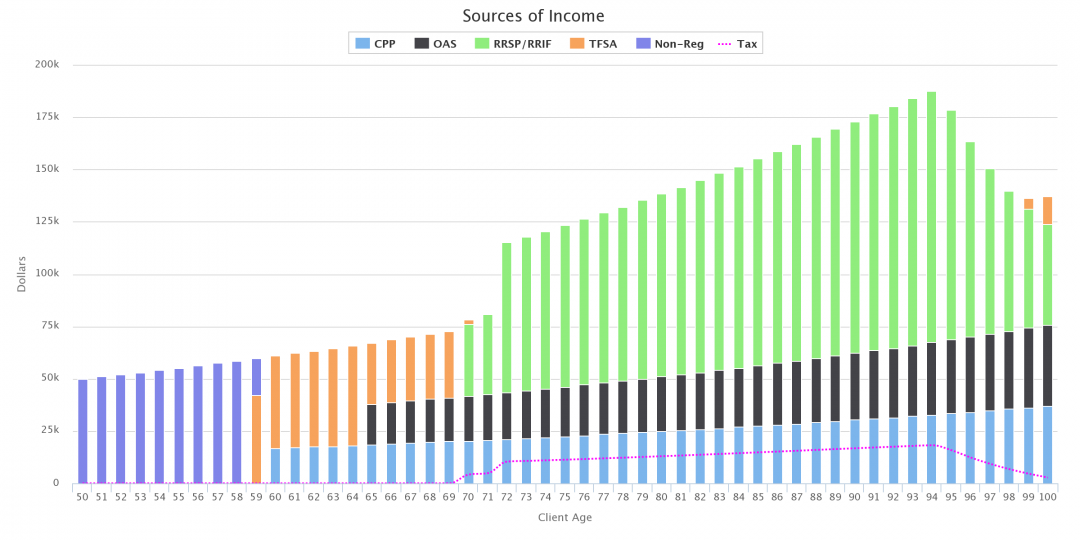1080x540 pixels.
Task: Click the orange TFSA bar at age 62
Action: pos(314,399)
